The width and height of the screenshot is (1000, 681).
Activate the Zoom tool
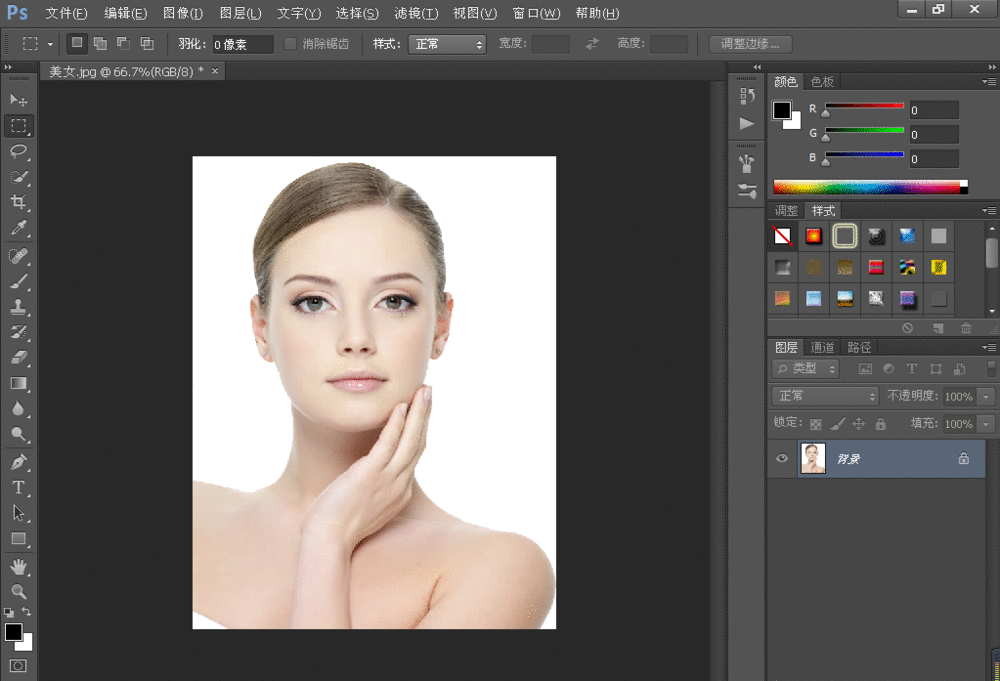[x=19, y=591]
